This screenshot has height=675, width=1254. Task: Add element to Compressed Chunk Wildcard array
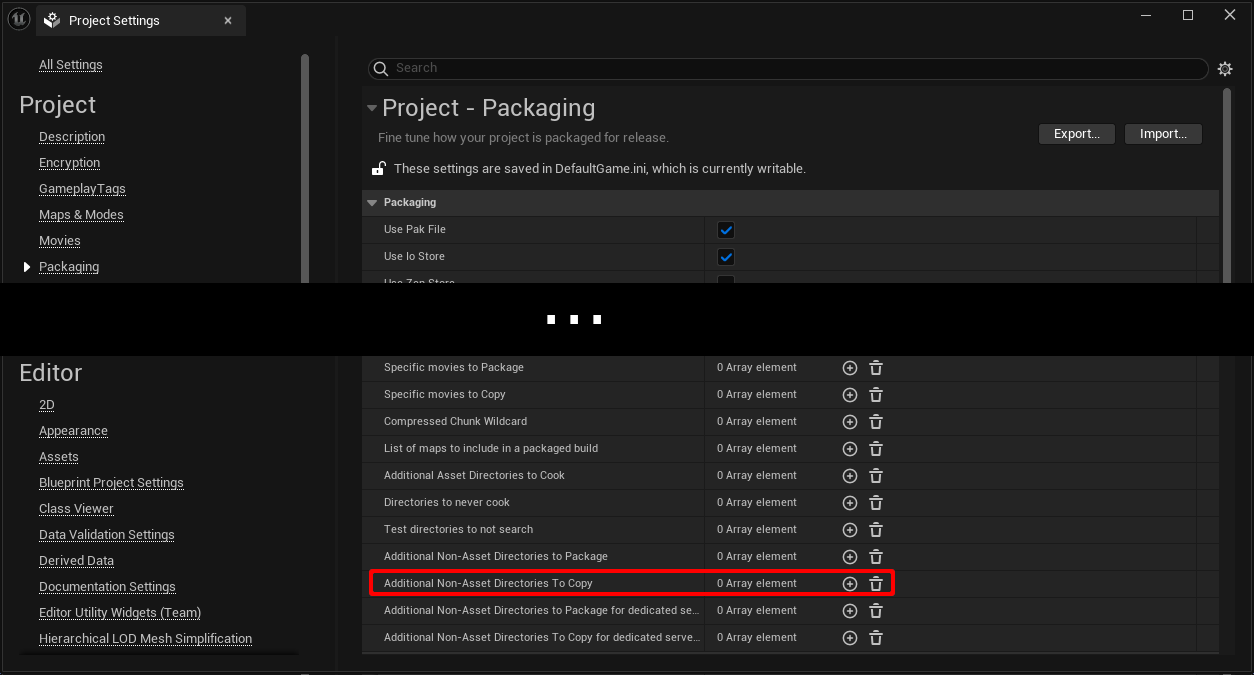click(850, 422)
